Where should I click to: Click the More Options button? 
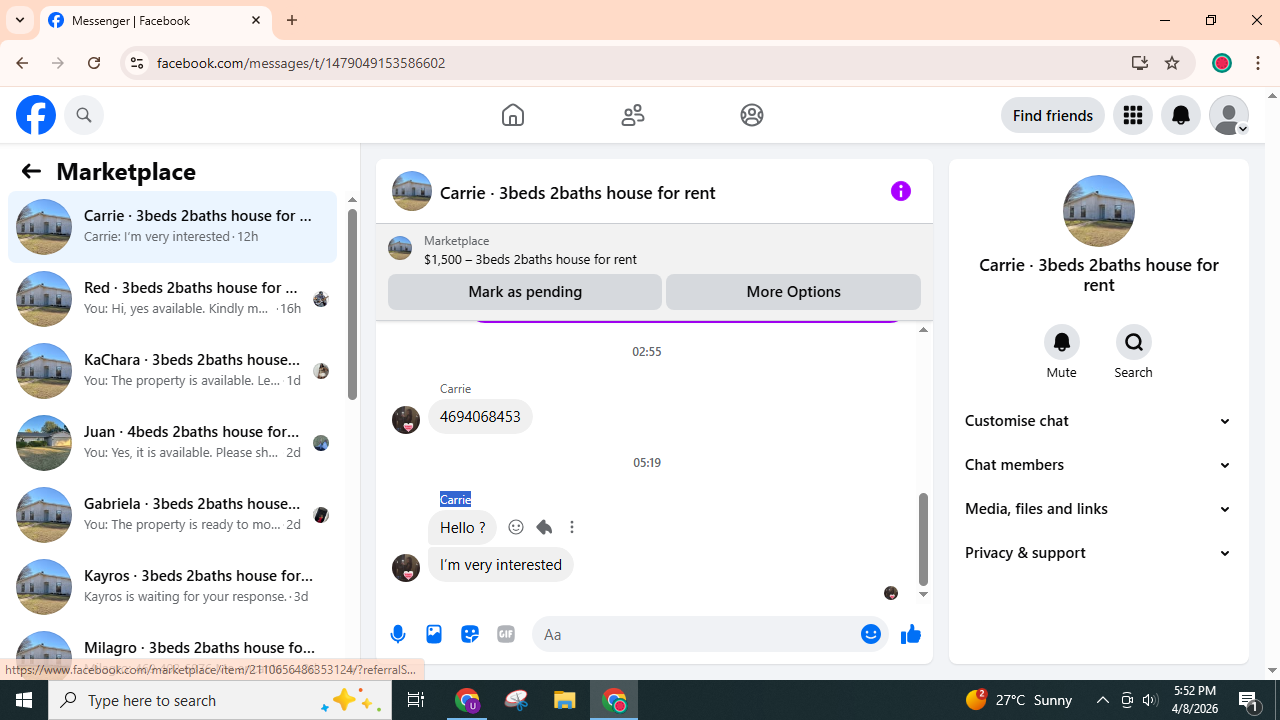coord(793,292)
